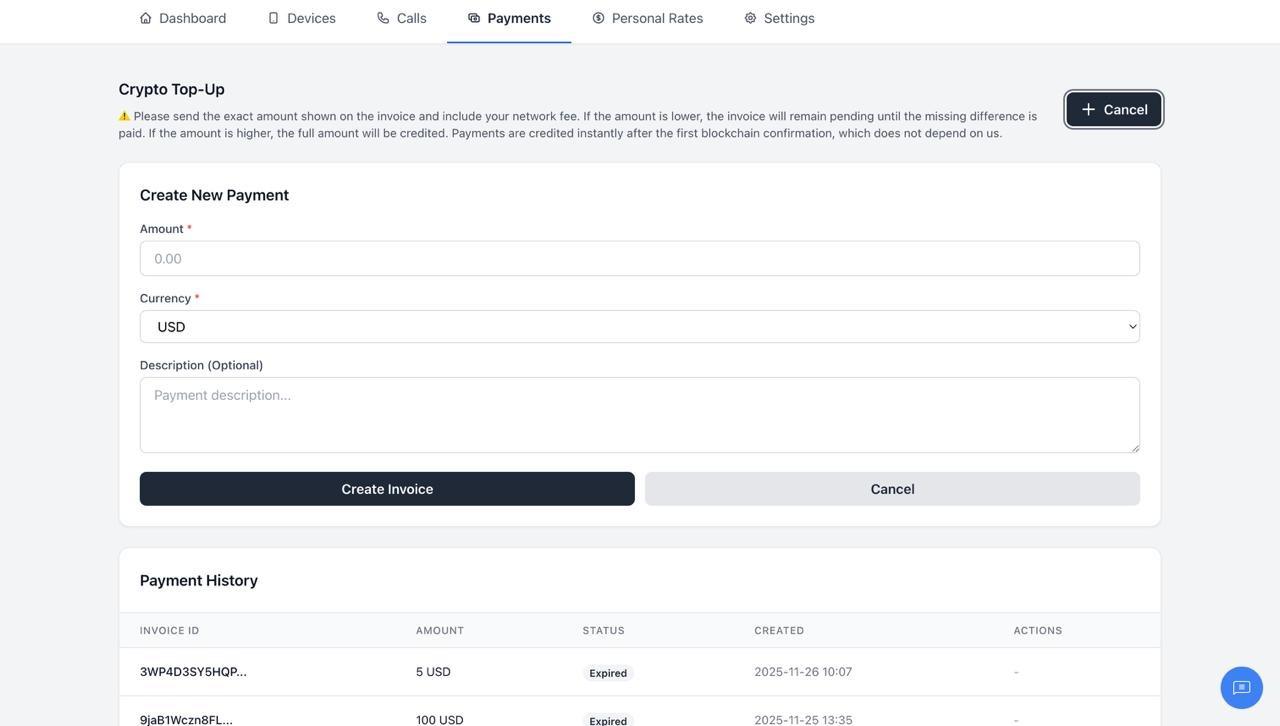Click the Dashboard home icon
The image size is (1280, 726).
click(x=146, y=18)
